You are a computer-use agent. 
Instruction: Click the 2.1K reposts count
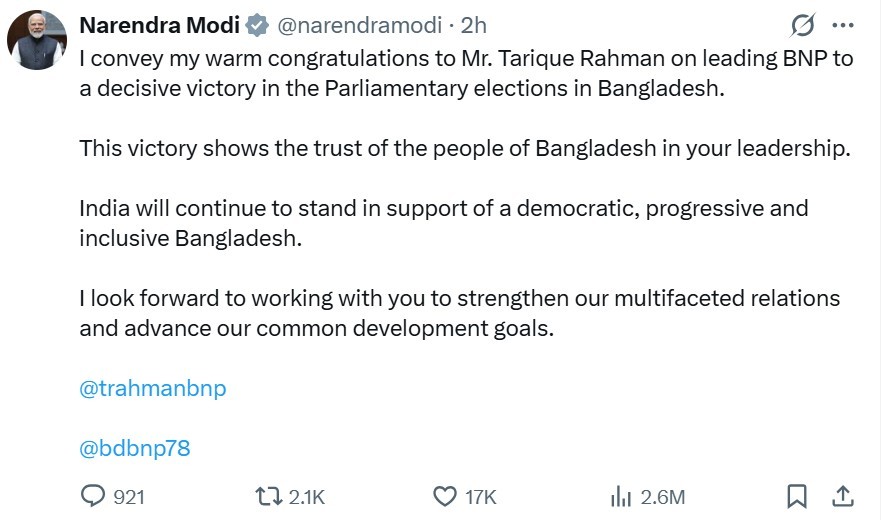pyautogui.click(x=306, y=497)
